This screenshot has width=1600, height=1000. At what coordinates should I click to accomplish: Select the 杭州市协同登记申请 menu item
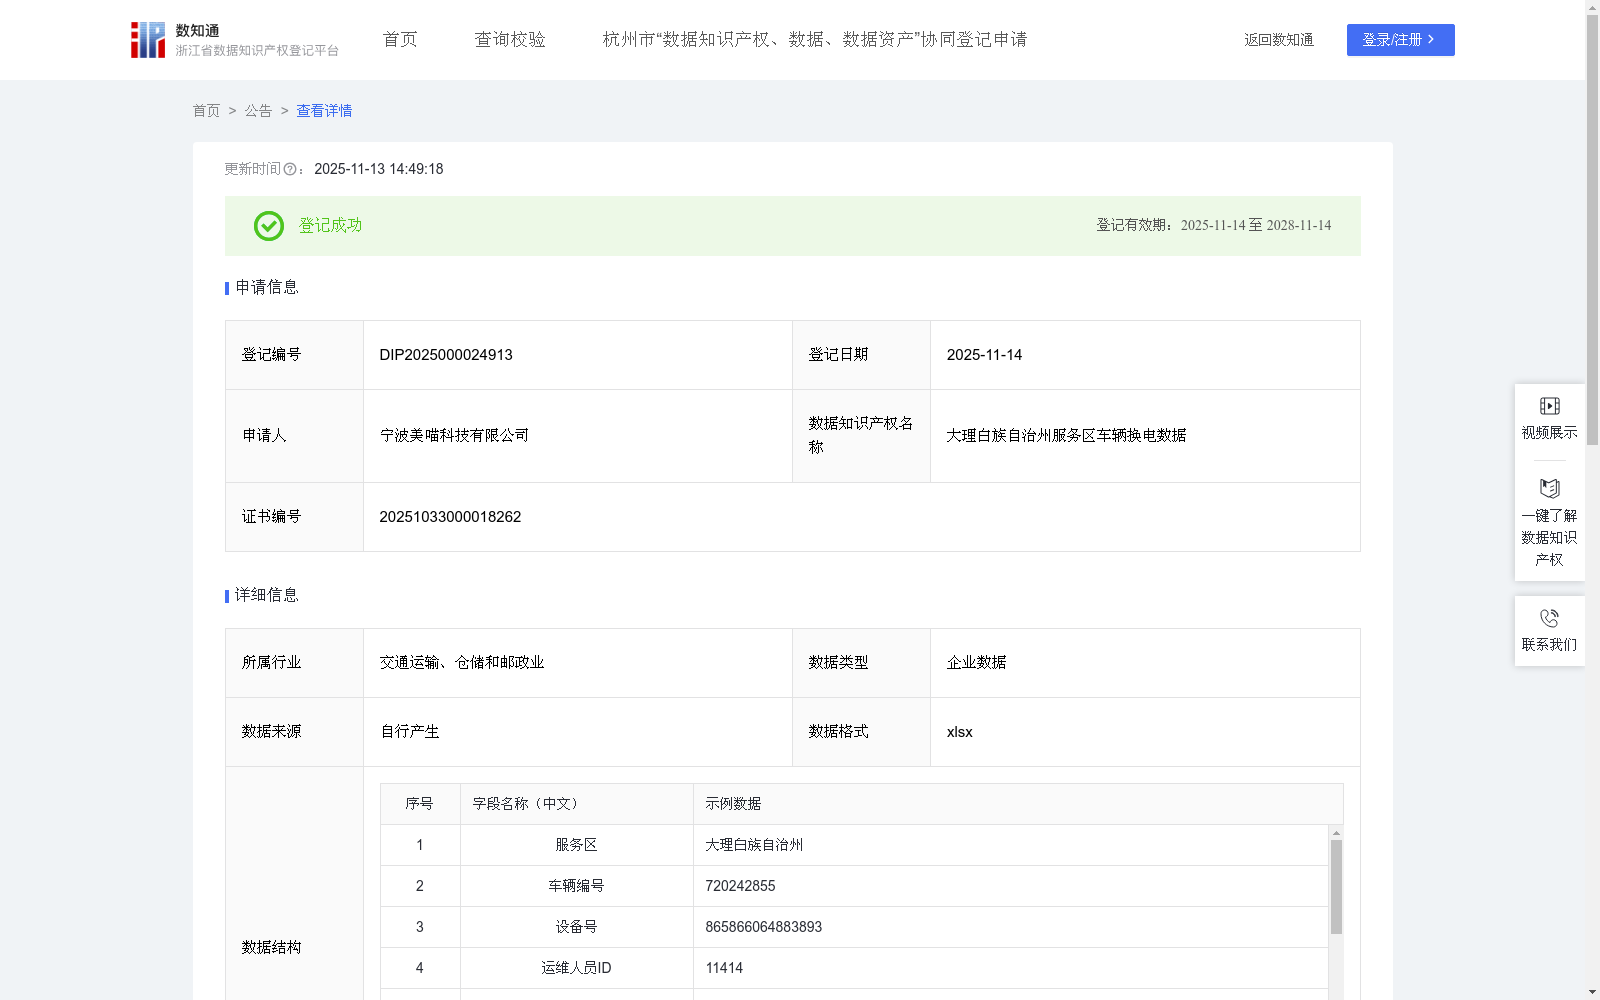pos(815,39)
